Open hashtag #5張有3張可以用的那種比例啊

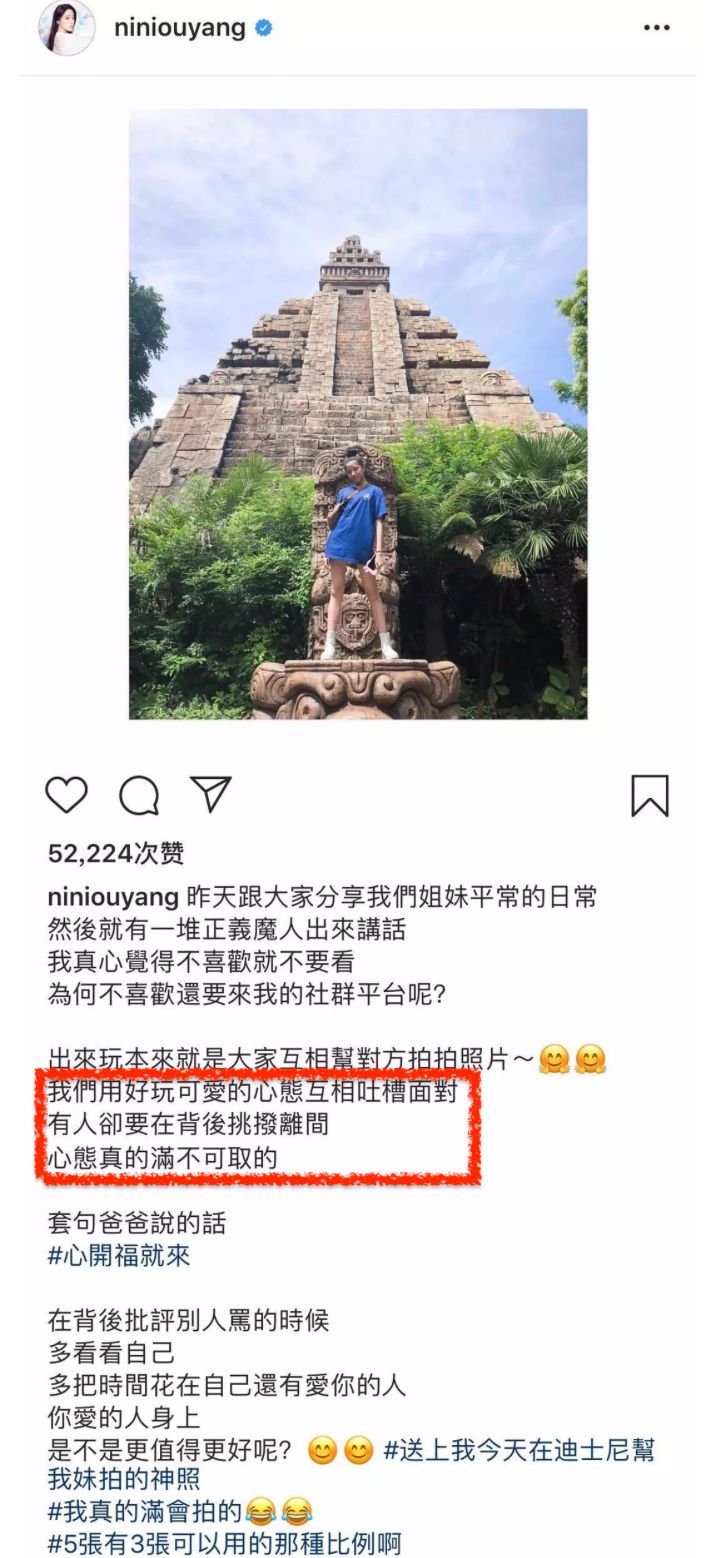(224, 1543)
